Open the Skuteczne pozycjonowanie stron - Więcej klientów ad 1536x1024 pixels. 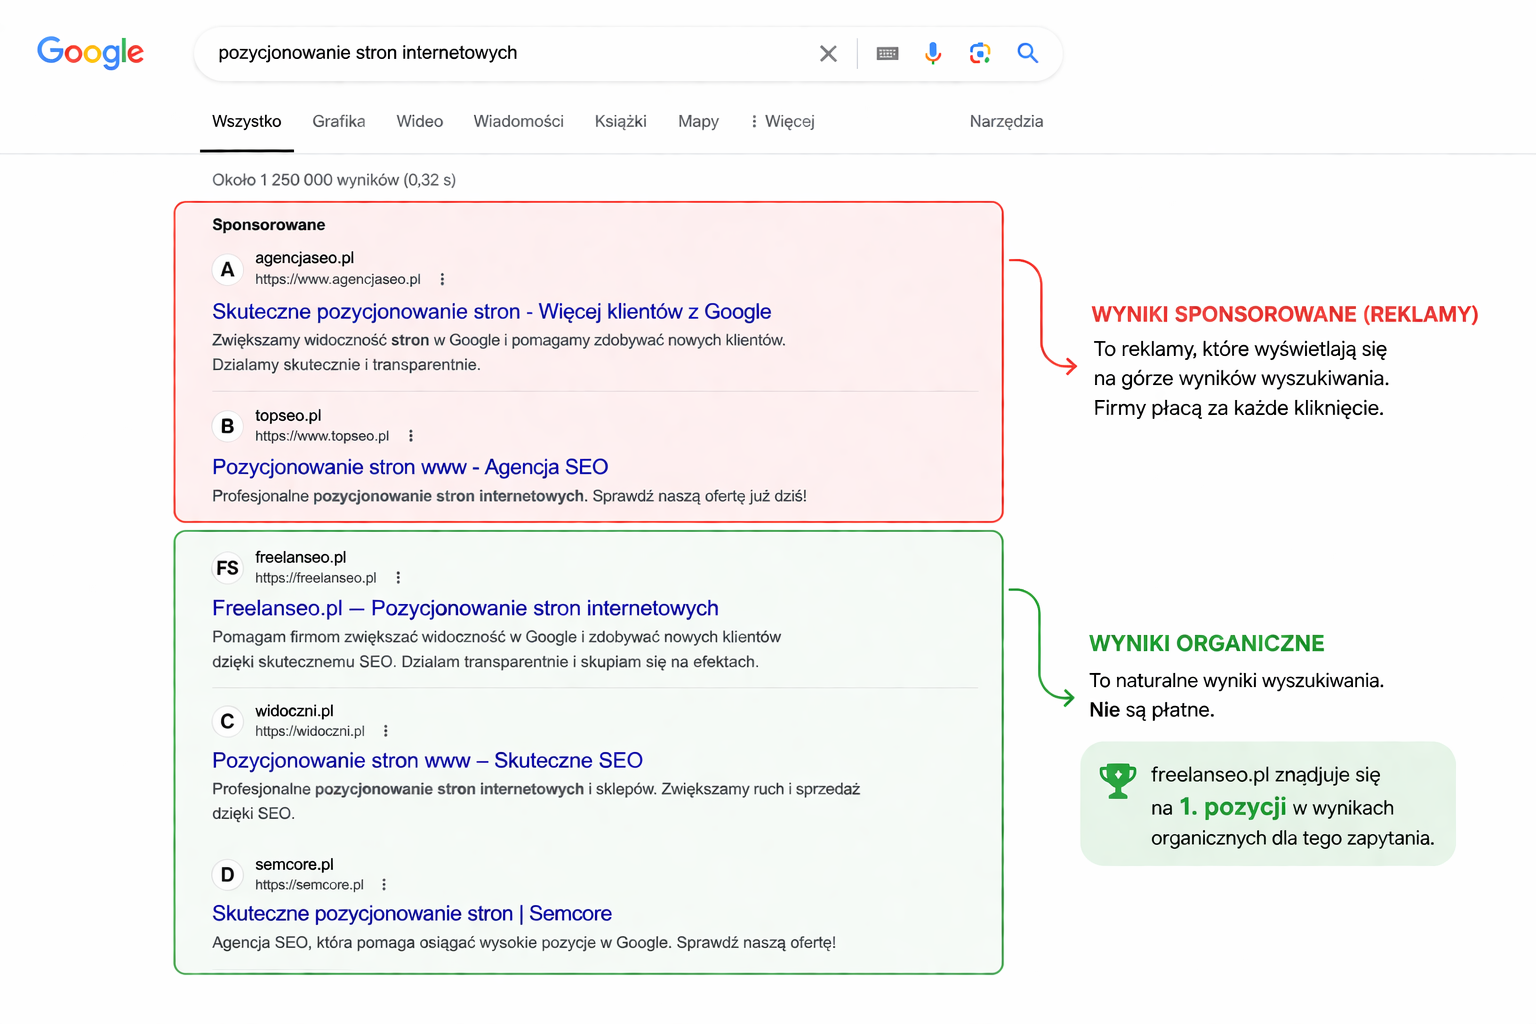492,311
